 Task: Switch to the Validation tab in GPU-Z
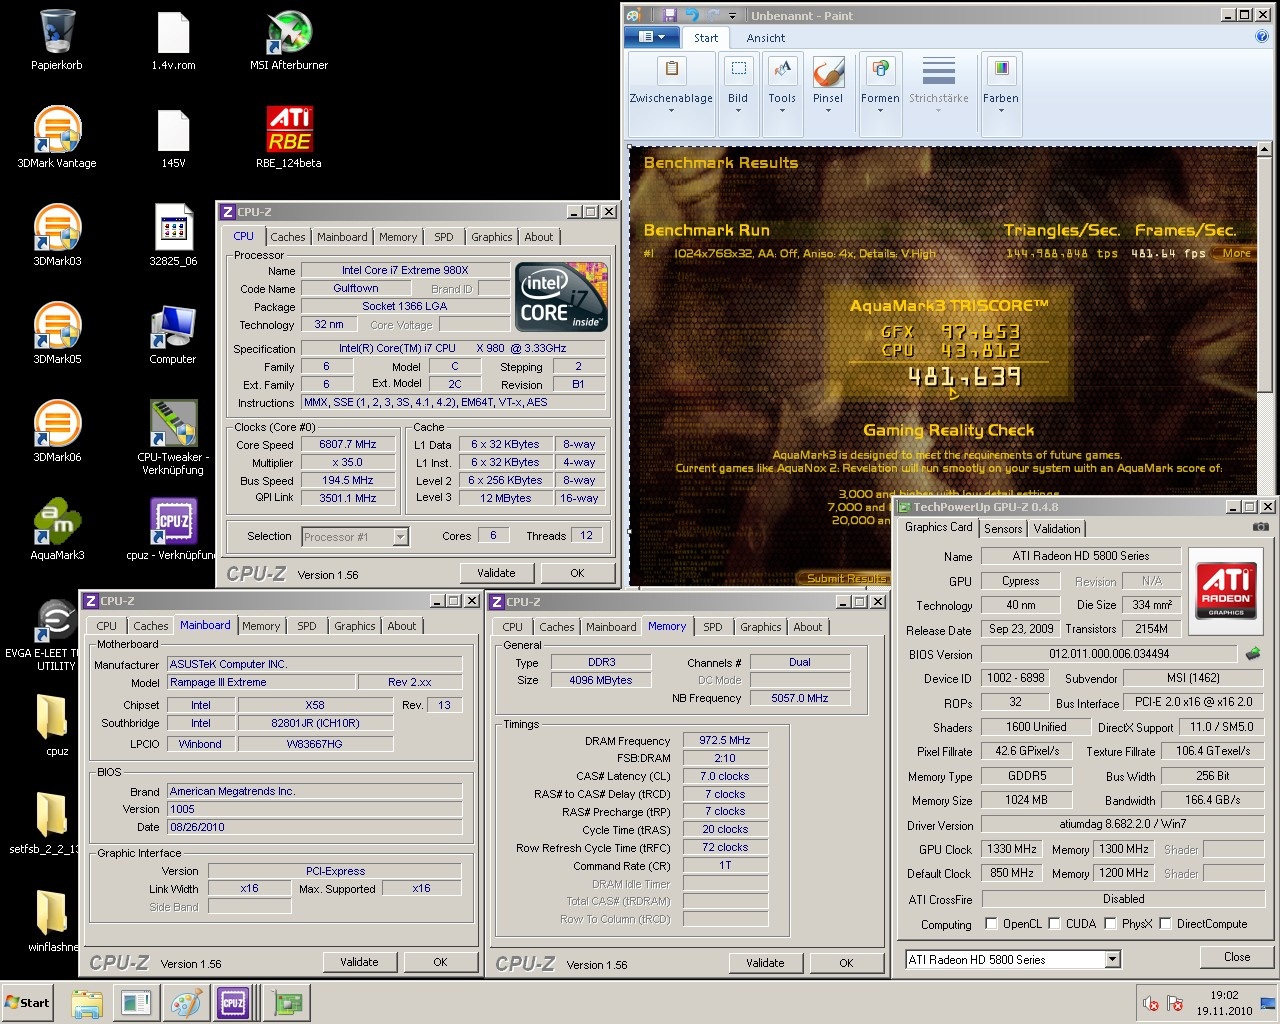1057,529
